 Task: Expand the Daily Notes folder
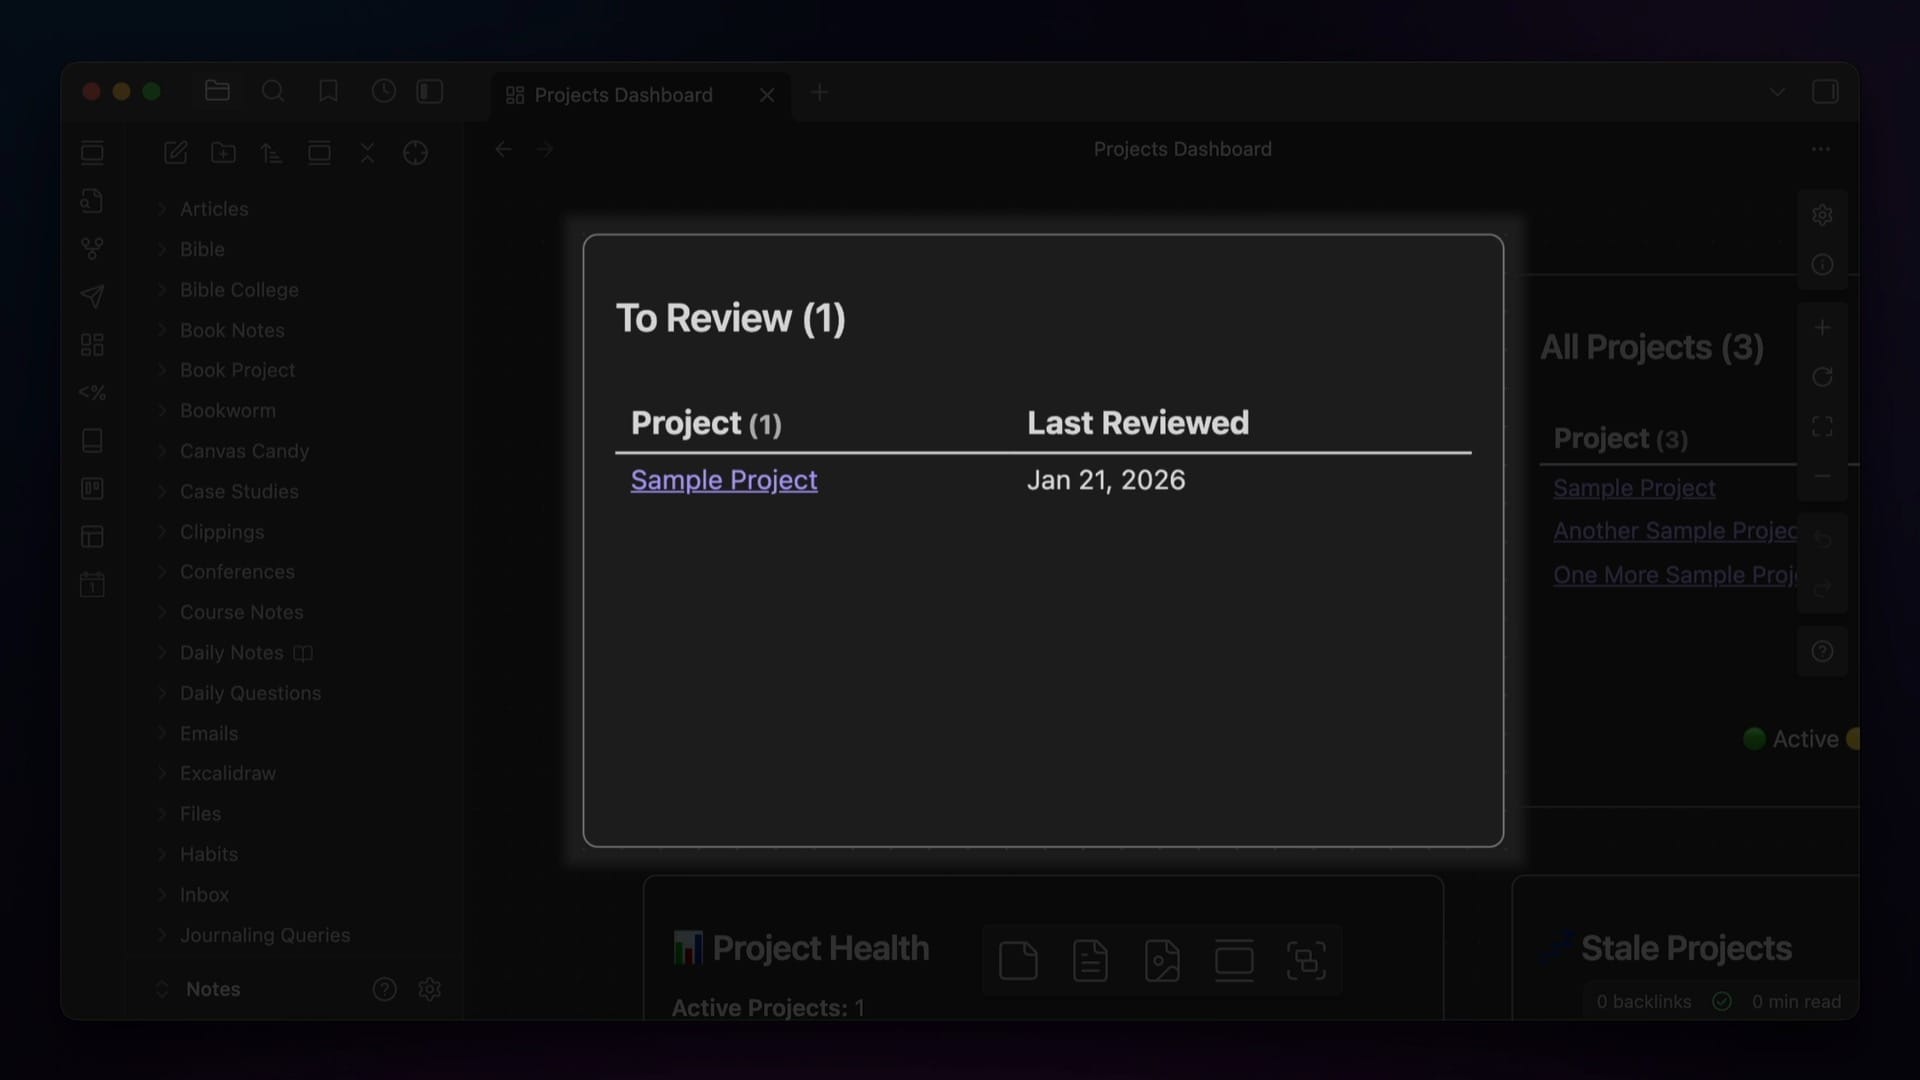point(231,653)
